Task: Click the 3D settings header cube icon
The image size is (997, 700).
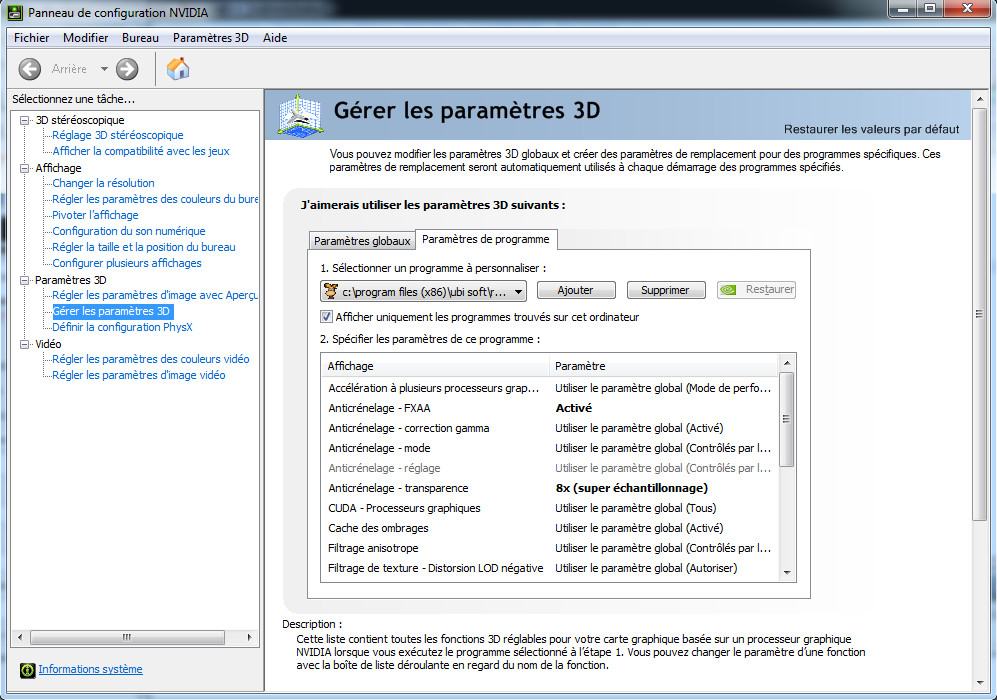Action: (299, 115)
